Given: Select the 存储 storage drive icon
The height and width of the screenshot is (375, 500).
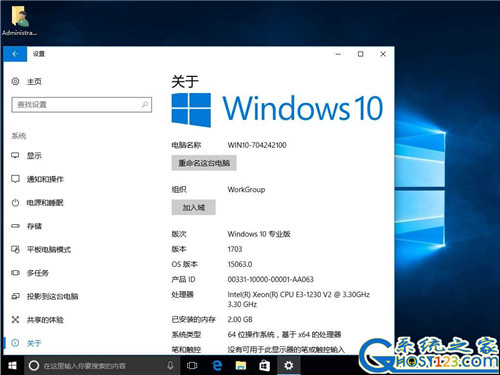Looking at the screenshot, I should [15, 226].
